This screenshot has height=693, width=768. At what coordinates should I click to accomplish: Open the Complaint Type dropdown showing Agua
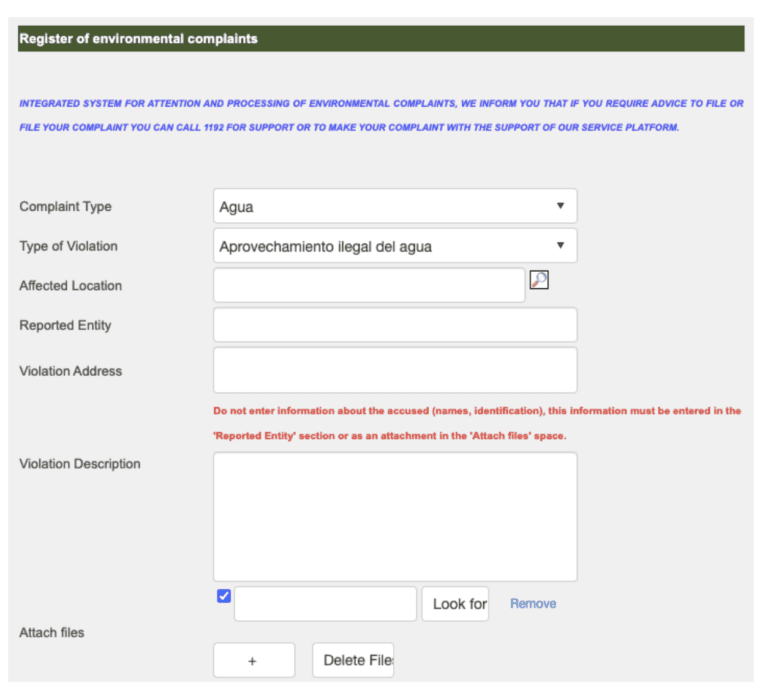click(x=395, y=207)
